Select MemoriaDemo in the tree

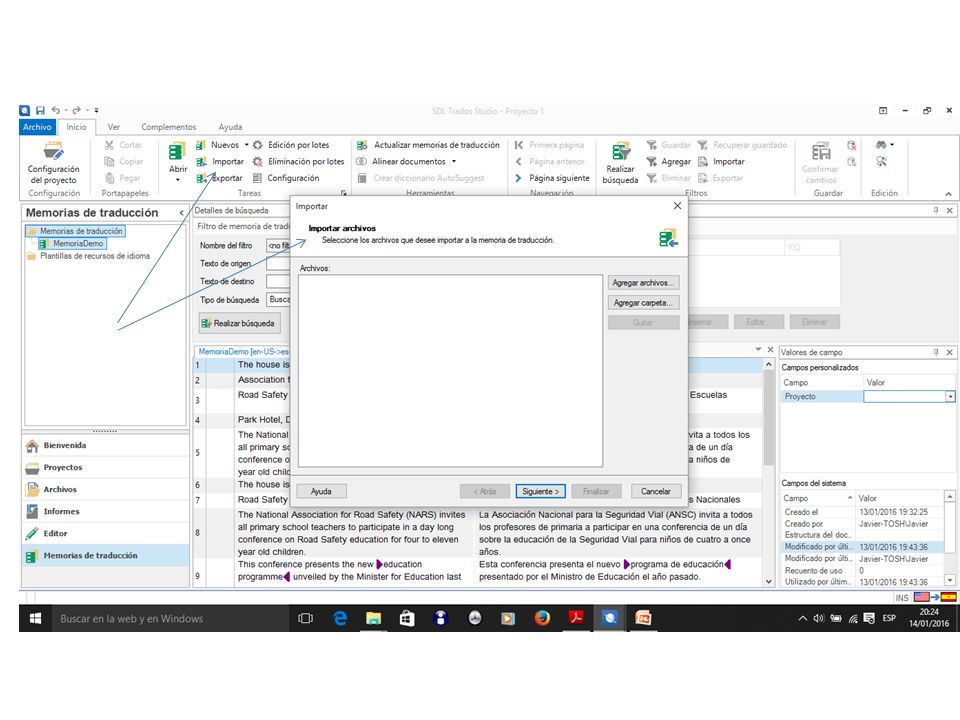click(72, 244)
